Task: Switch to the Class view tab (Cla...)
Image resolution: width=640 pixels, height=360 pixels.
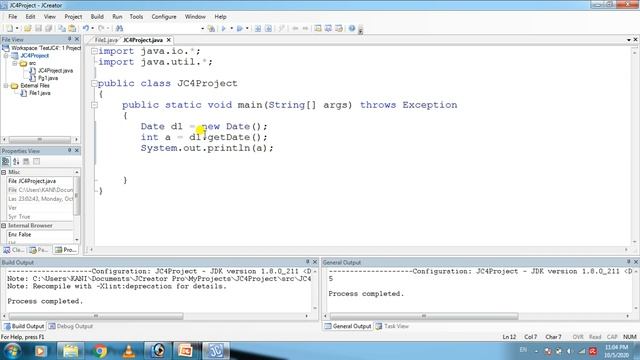Action: [x=14, y=250]
